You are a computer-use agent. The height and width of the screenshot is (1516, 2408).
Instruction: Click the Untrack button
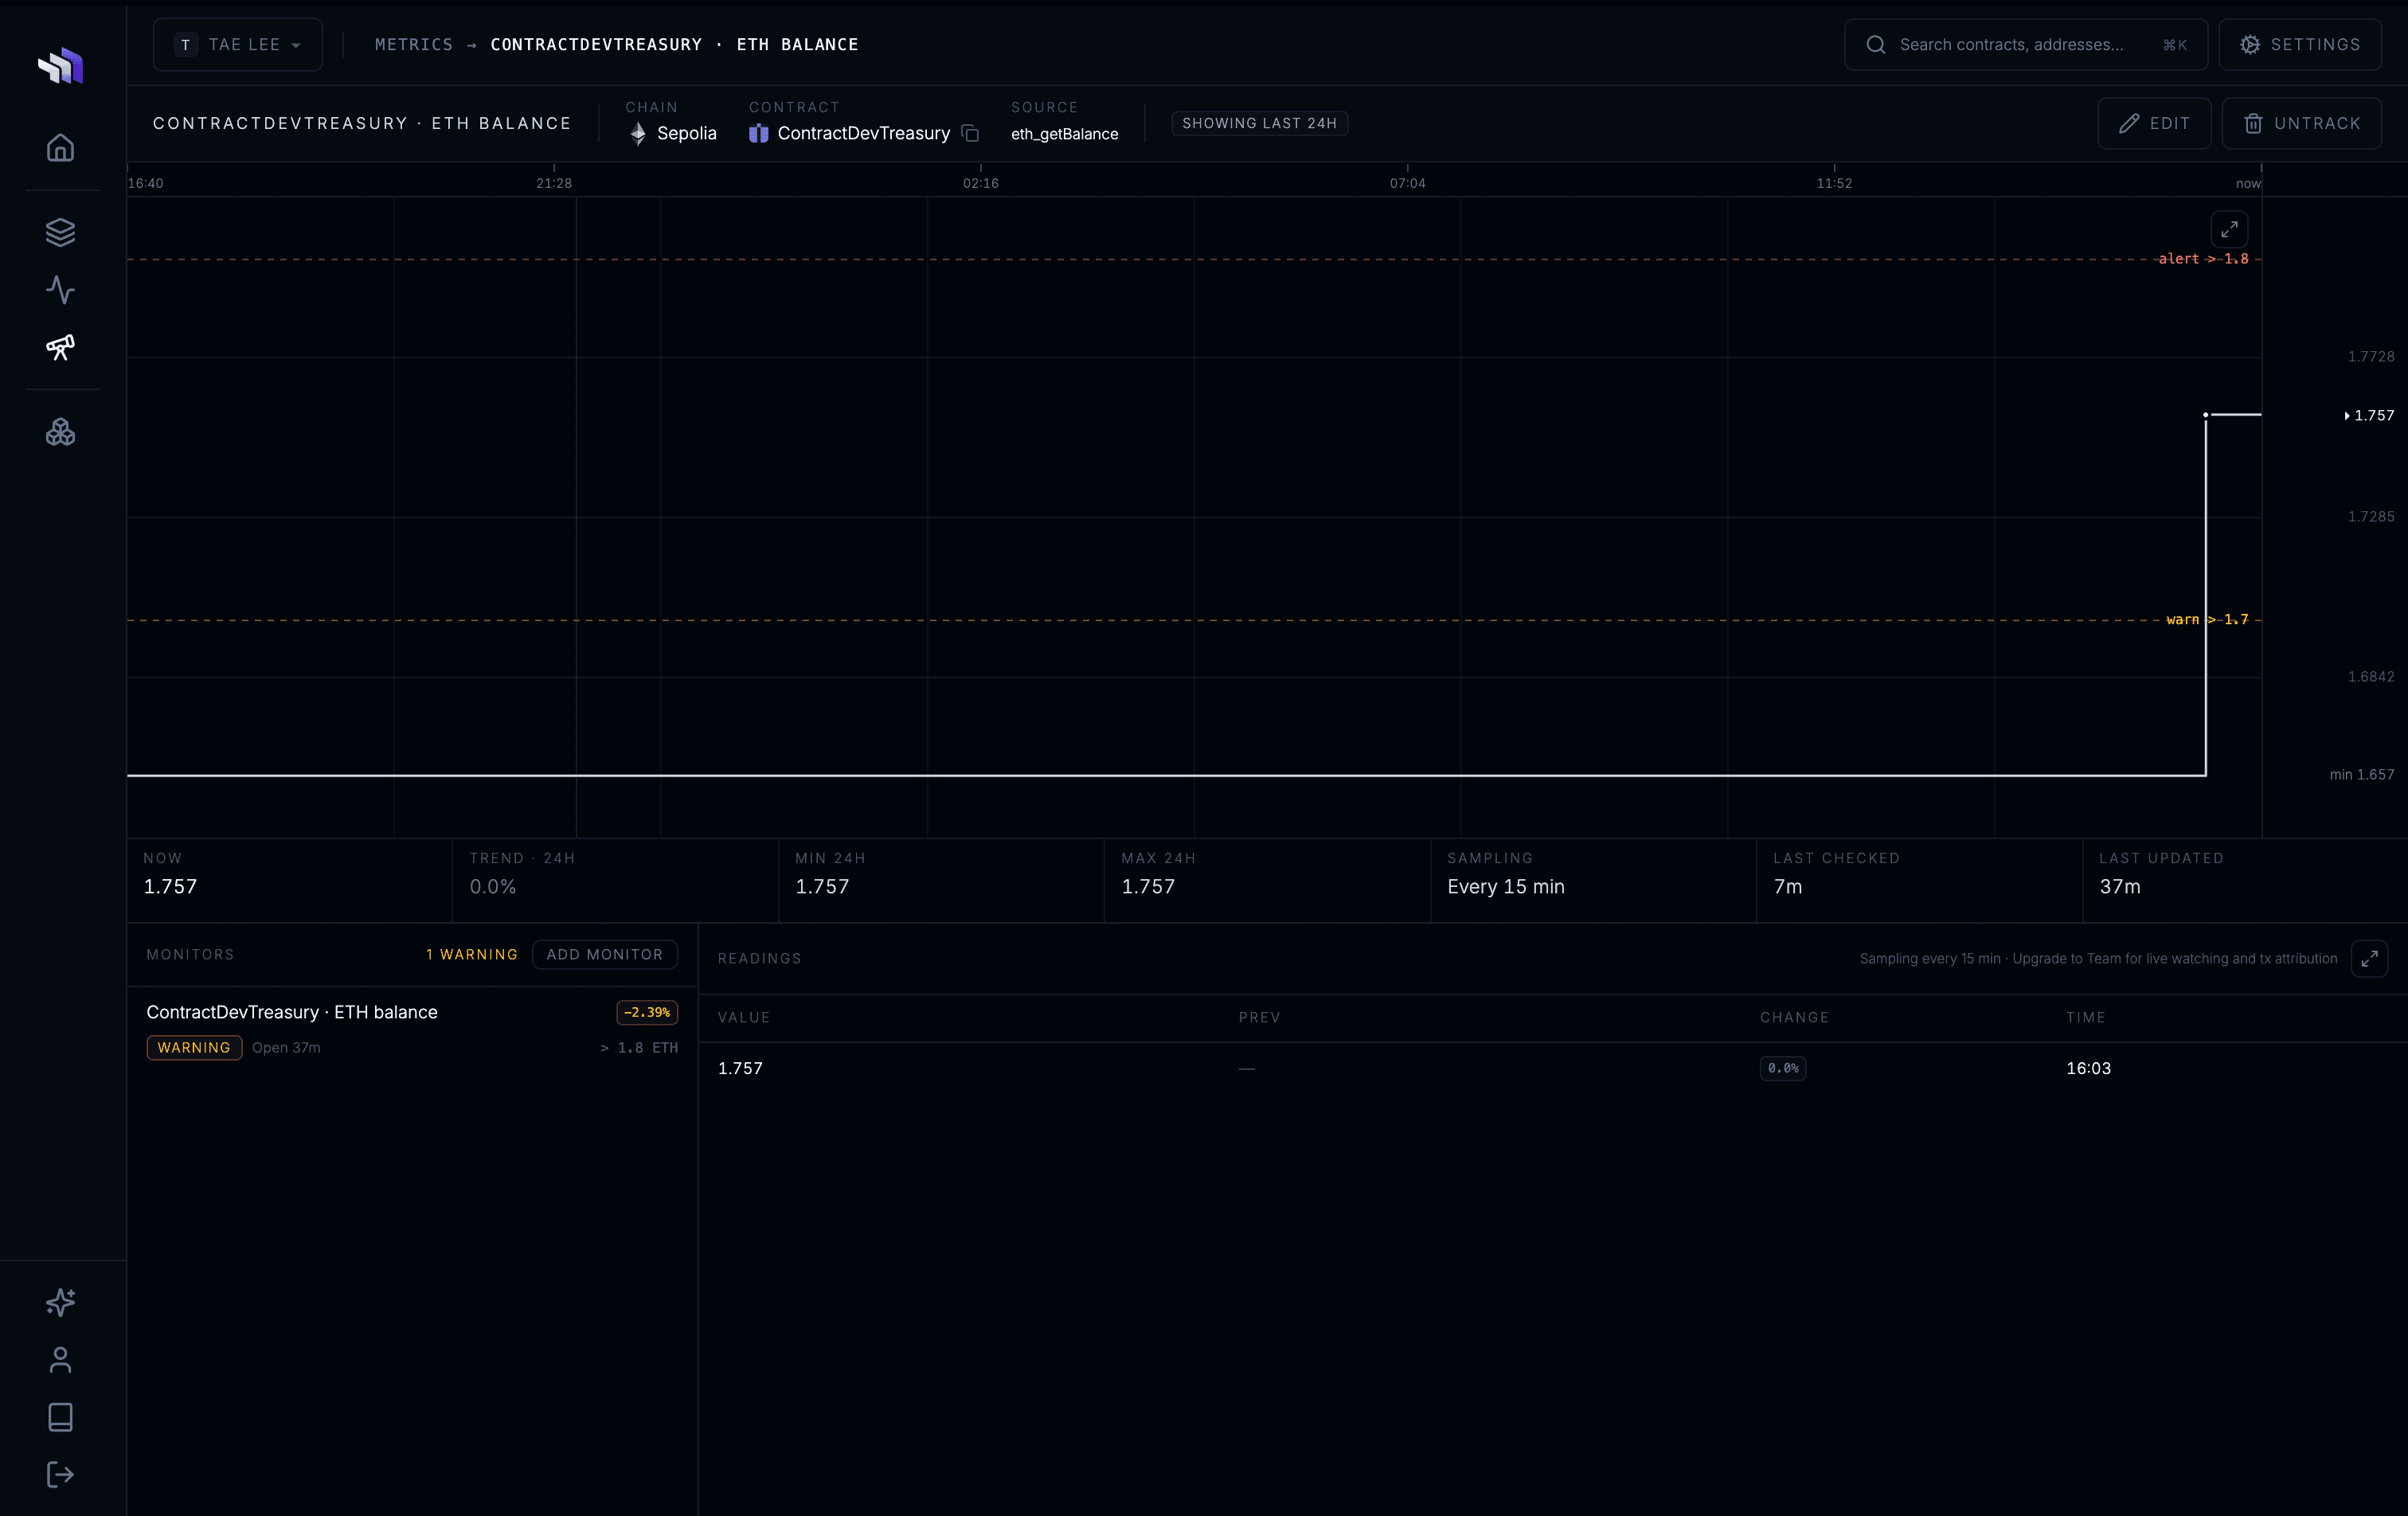[x=2302, y=123]
